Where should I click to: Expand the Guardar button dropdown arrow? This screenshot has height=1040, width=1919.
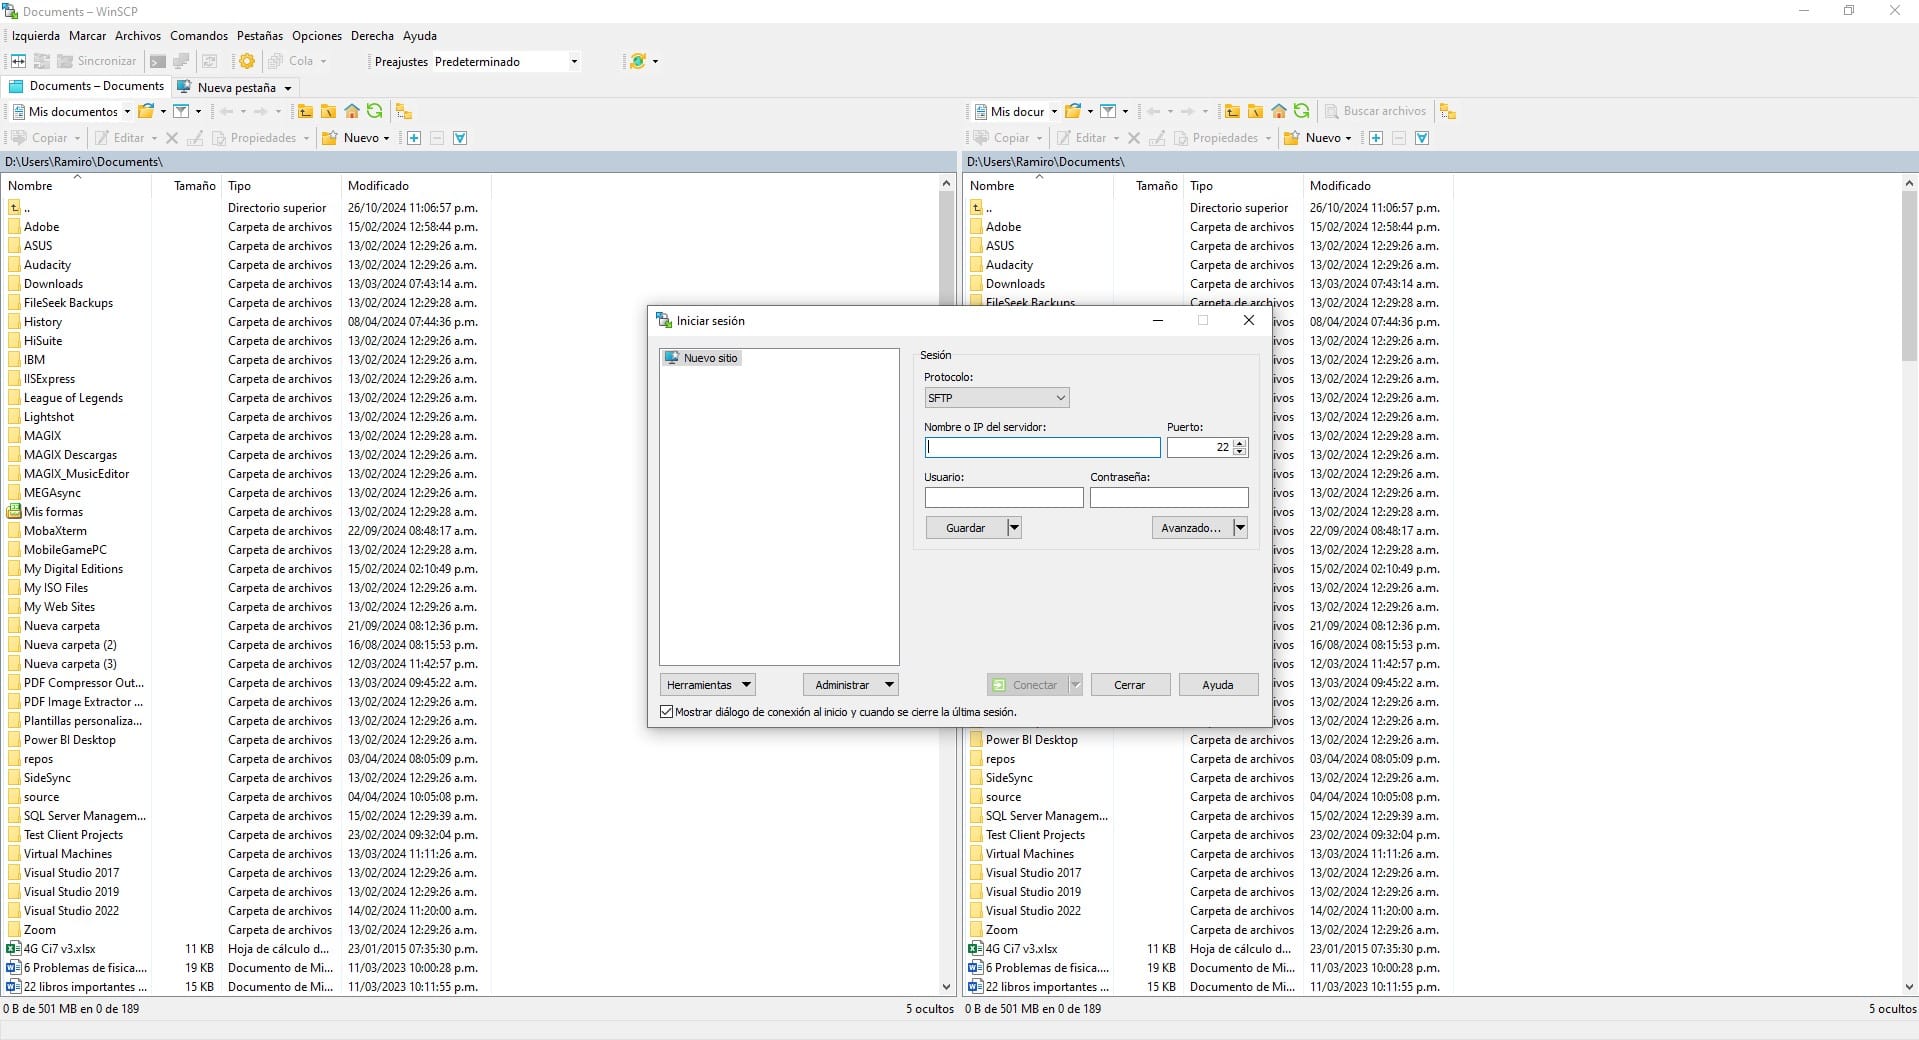[x=1014, y=528]
